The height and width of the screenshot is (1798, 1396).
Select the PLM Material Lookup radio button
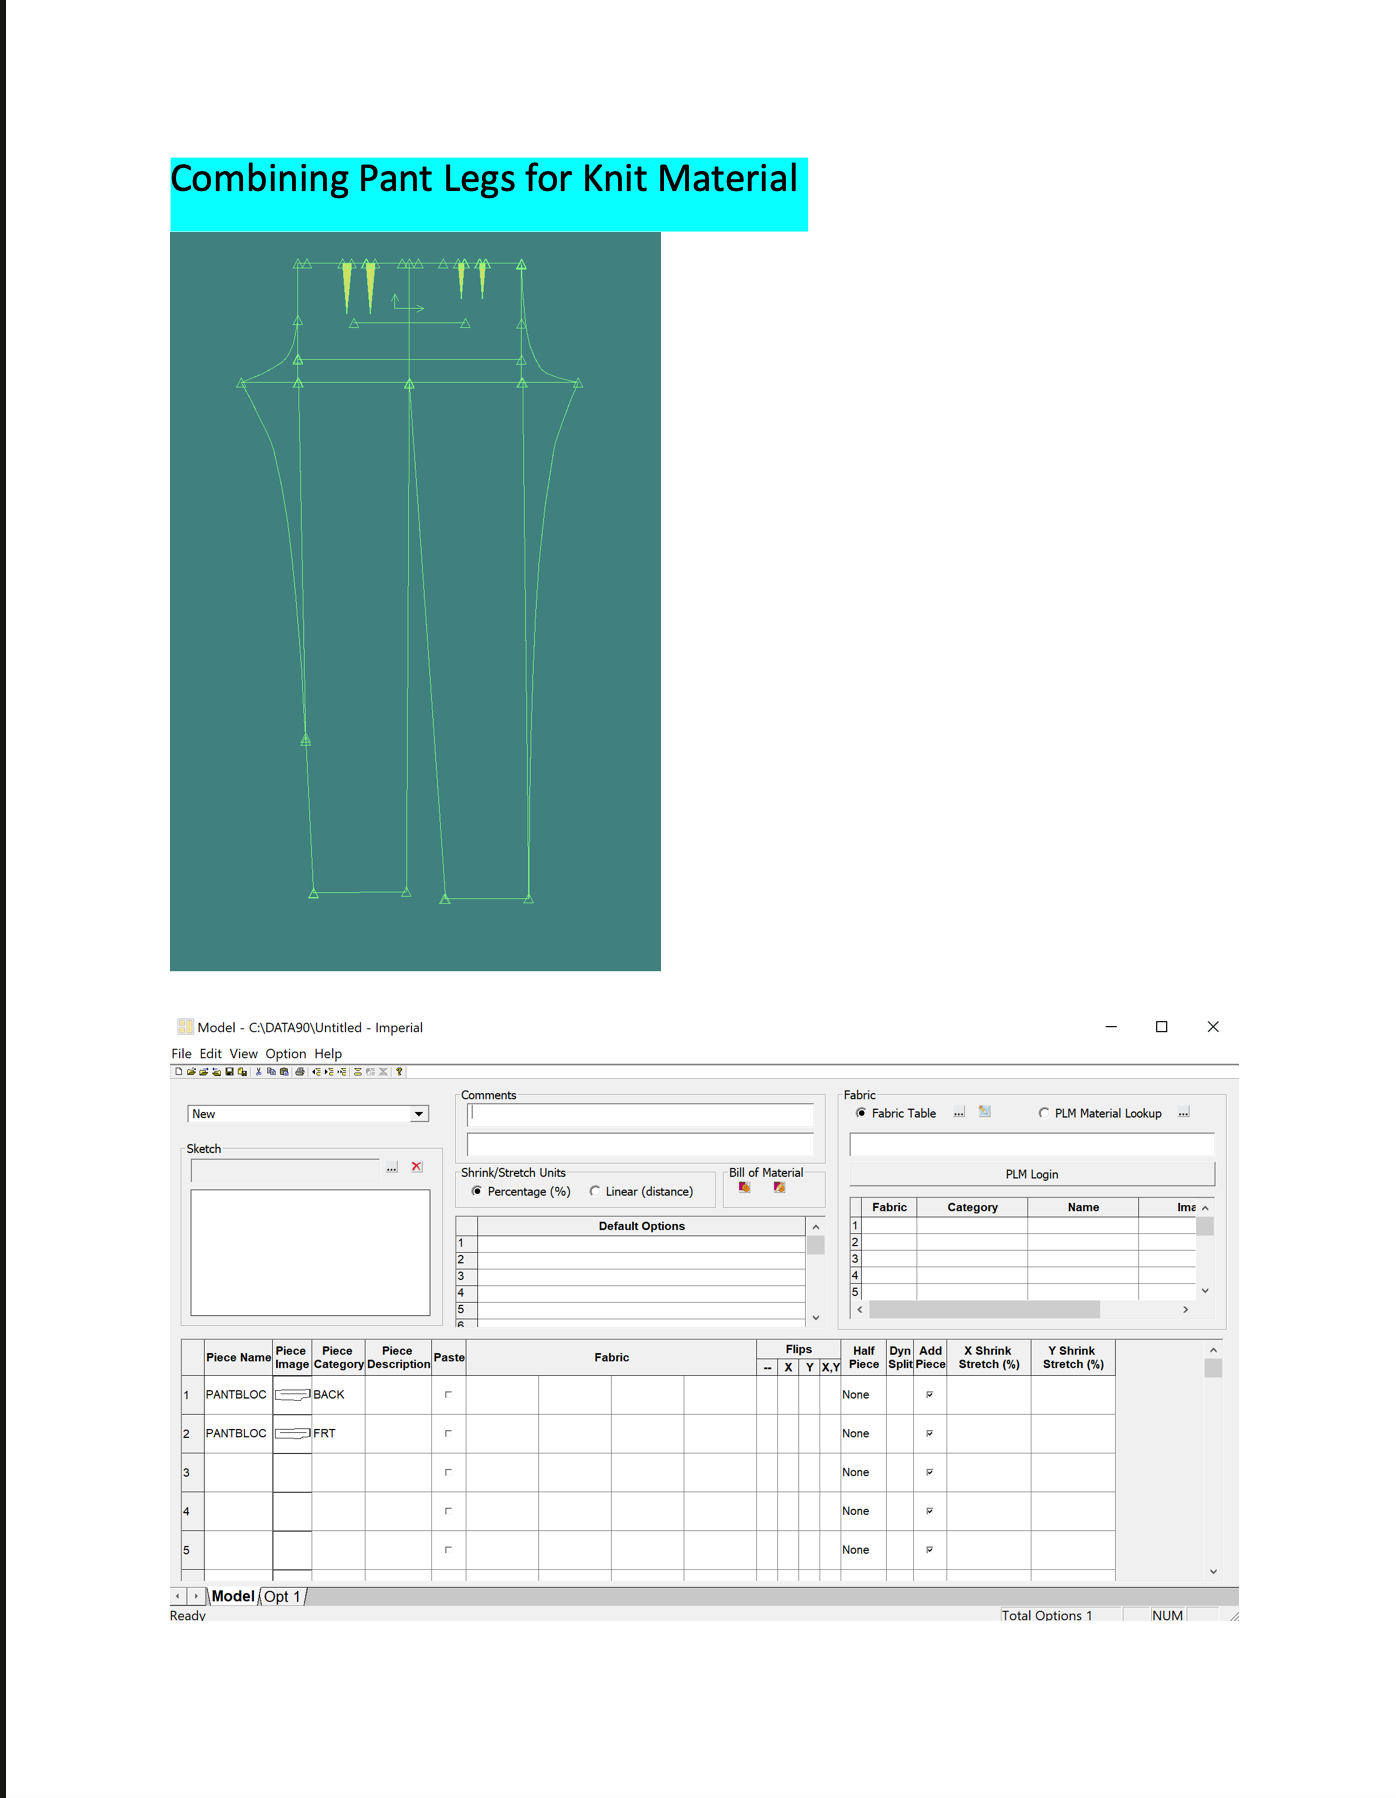(x=1044, y=1113)
